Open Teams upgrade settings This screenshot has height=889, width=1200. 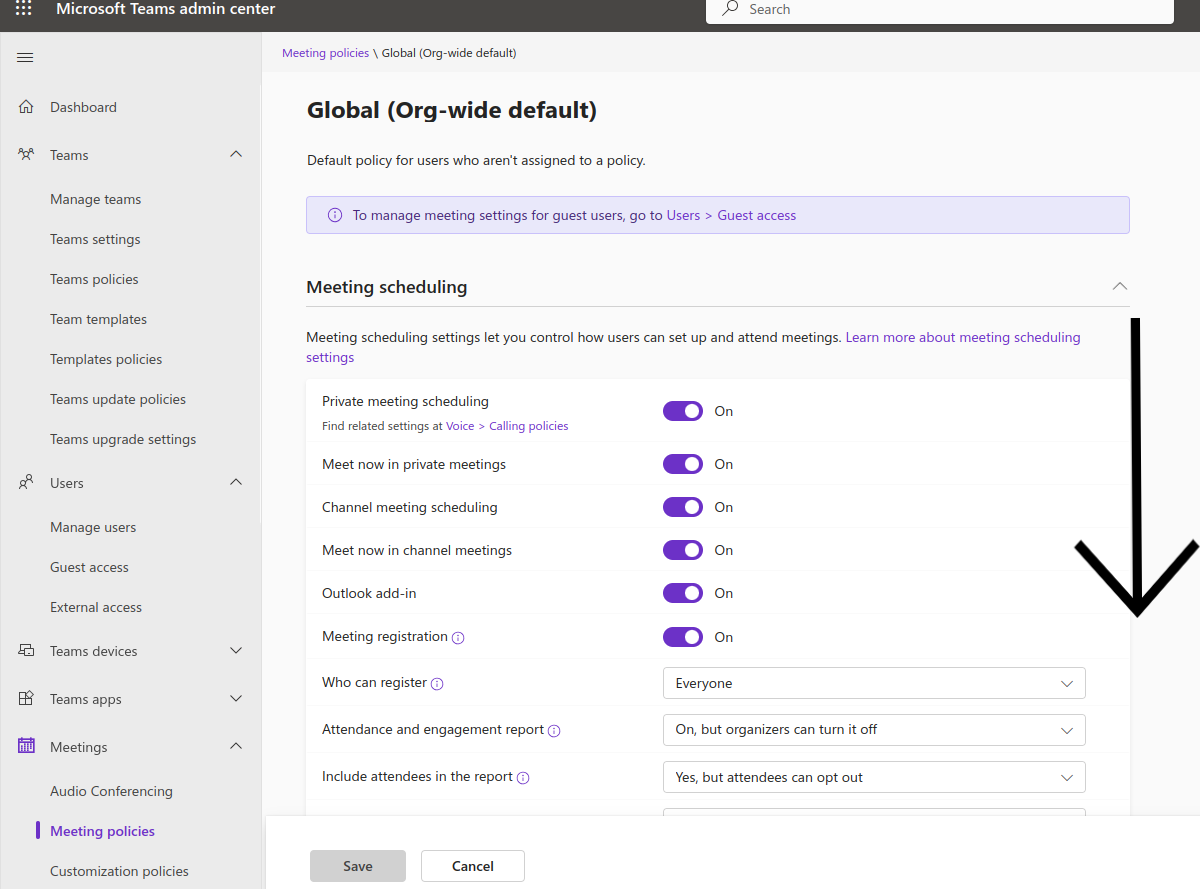point(123,439)
